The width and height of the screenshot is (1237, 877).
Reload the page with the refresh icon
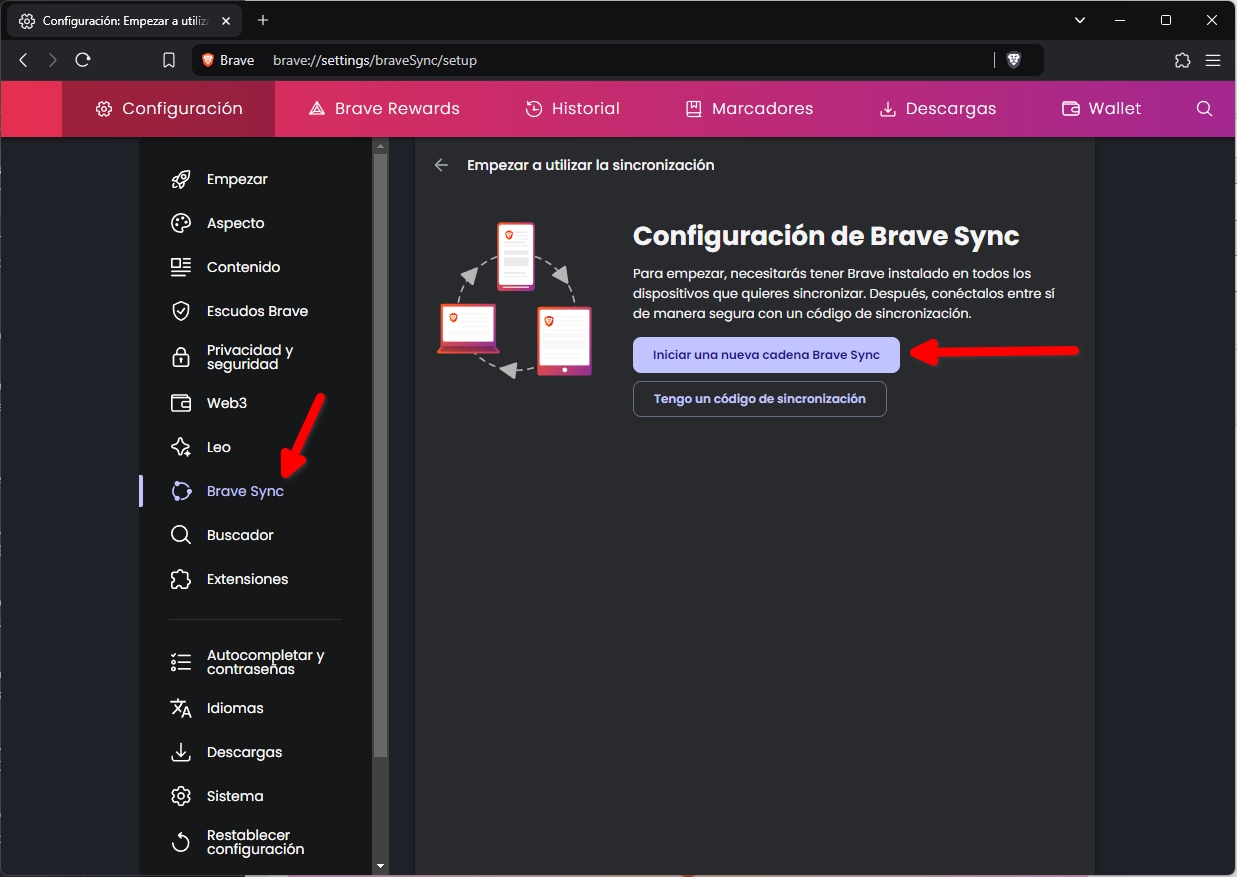point(83,60)
